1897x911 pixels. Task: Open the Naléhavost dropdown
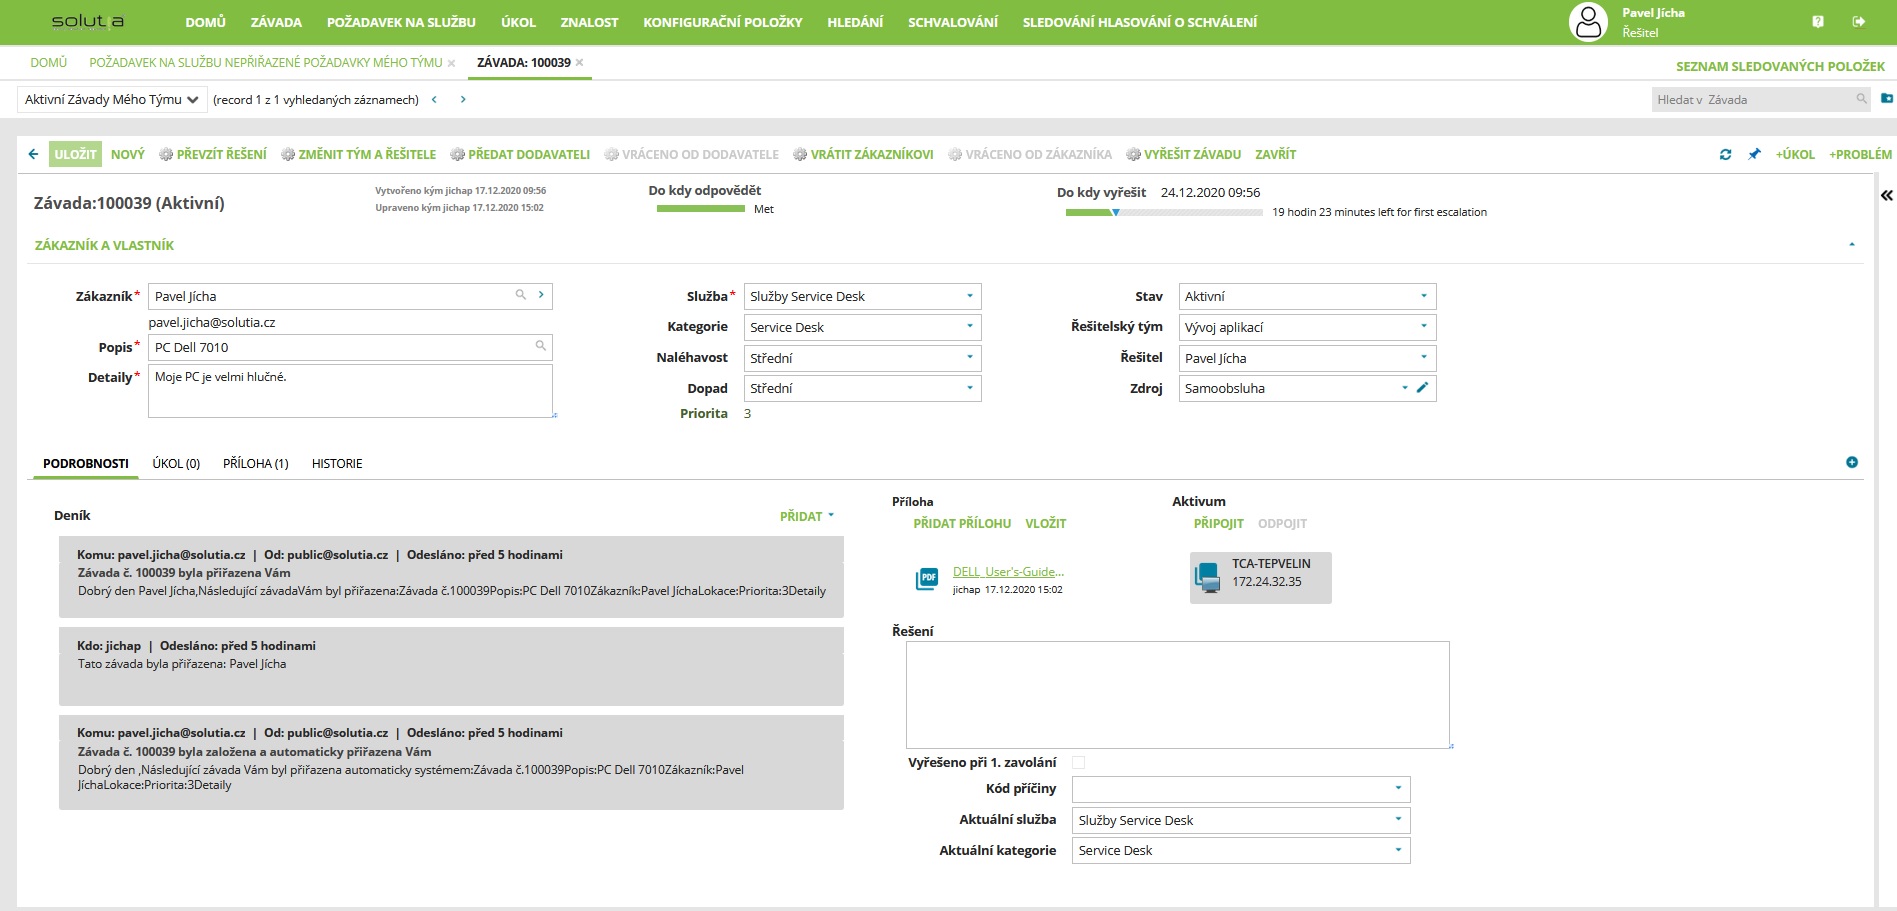click(862, 358)
